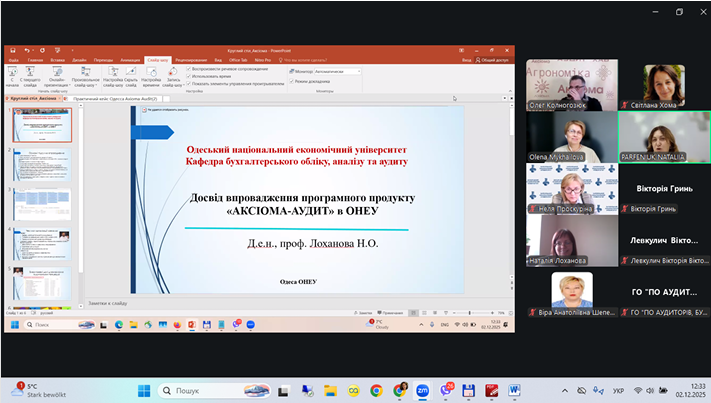Click the PowerPoint zoom slider

click(x=472, y=313)
